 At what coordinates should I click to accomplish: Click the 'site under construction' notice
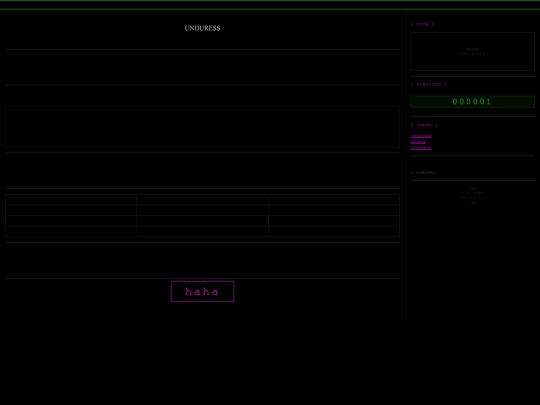point(472,195)
